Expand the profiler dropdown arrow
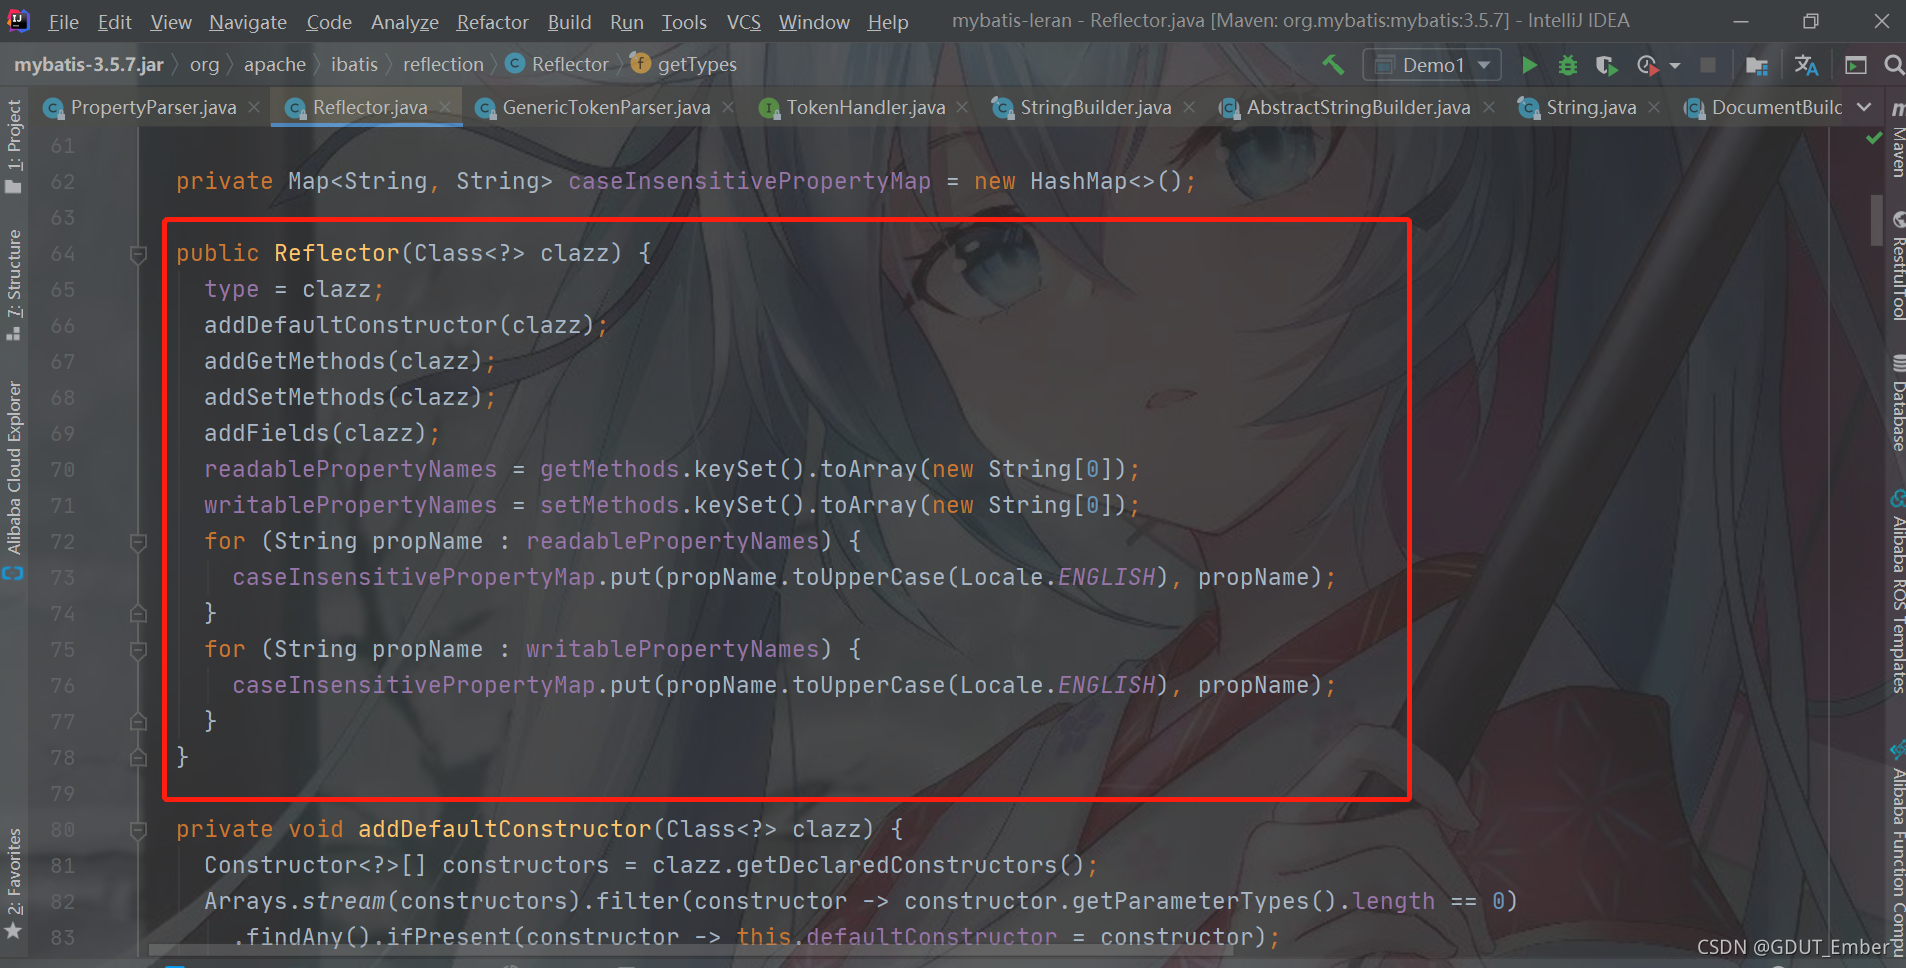 point(1675,66)
